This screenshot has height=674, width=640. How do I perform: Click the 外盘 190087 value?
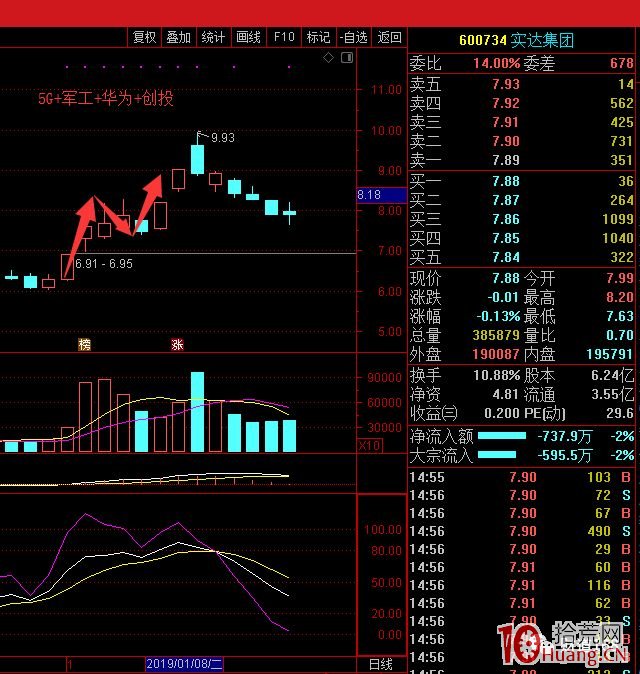pos(496,354)
